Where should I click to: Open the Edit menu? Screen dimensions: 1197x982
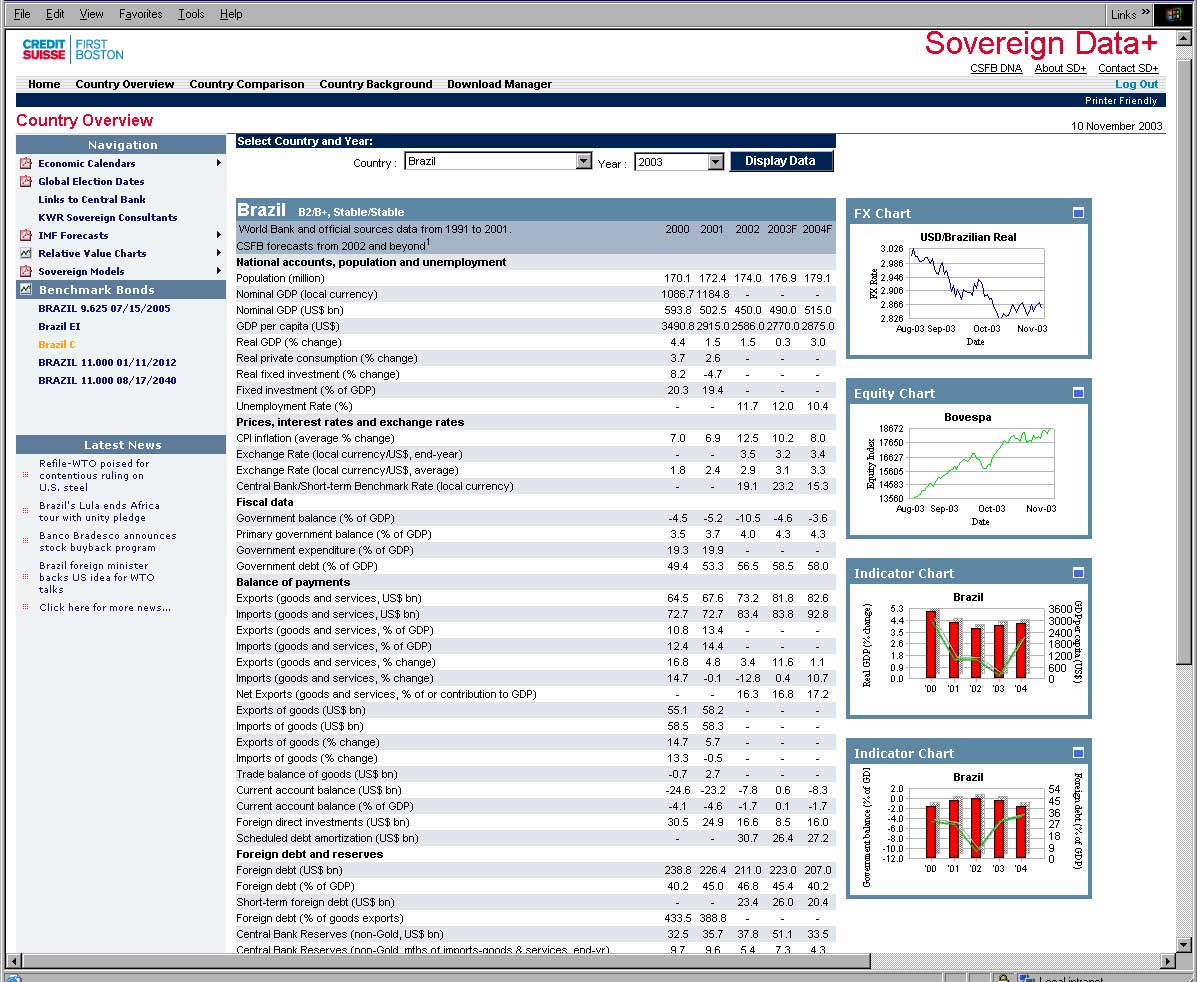[x=55, y=14]
